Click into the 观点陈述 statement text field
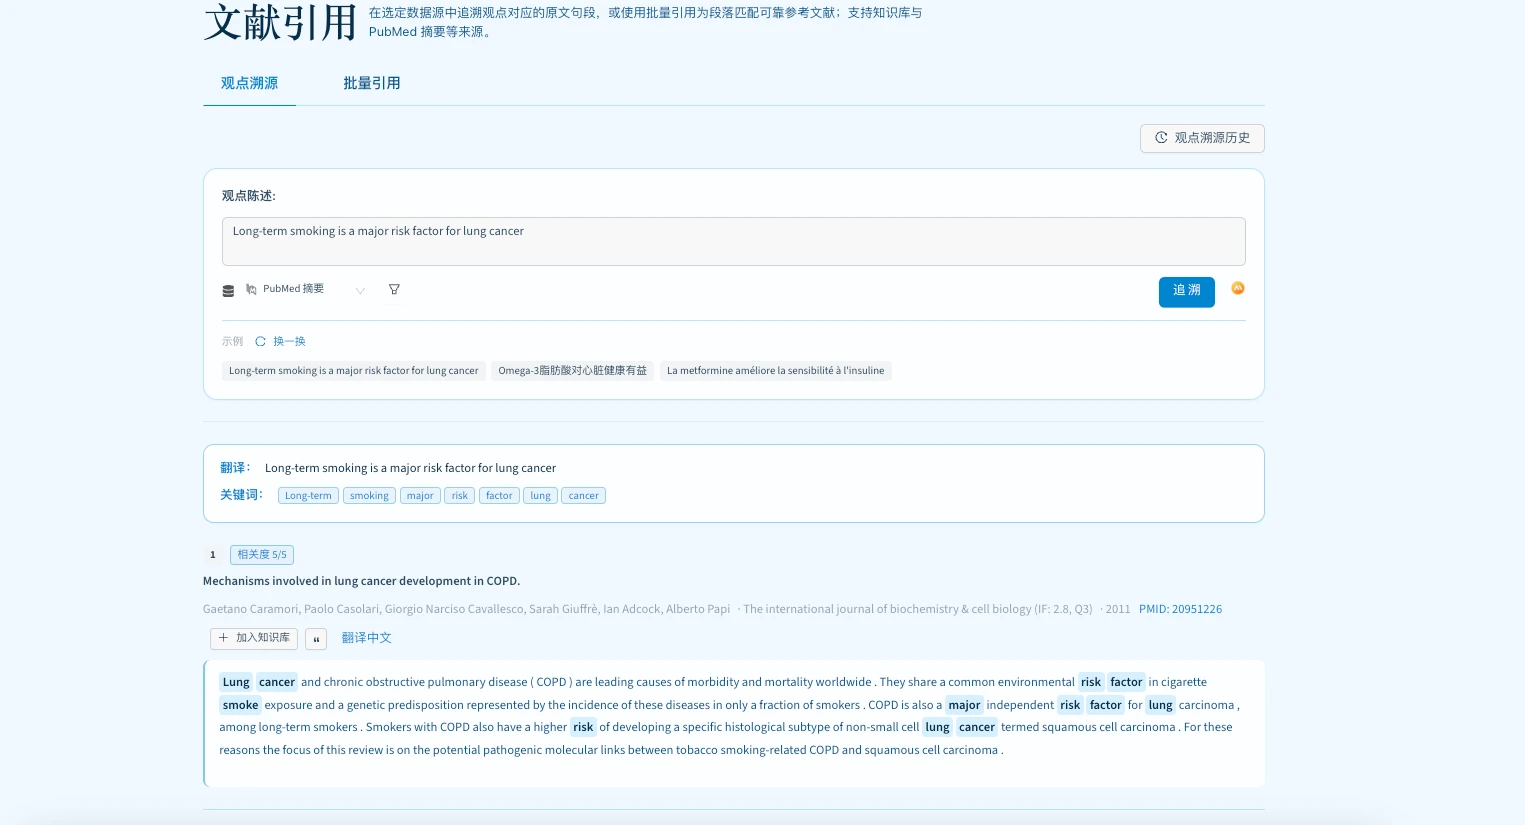The image size is (1525, 825). click(733, 241)
